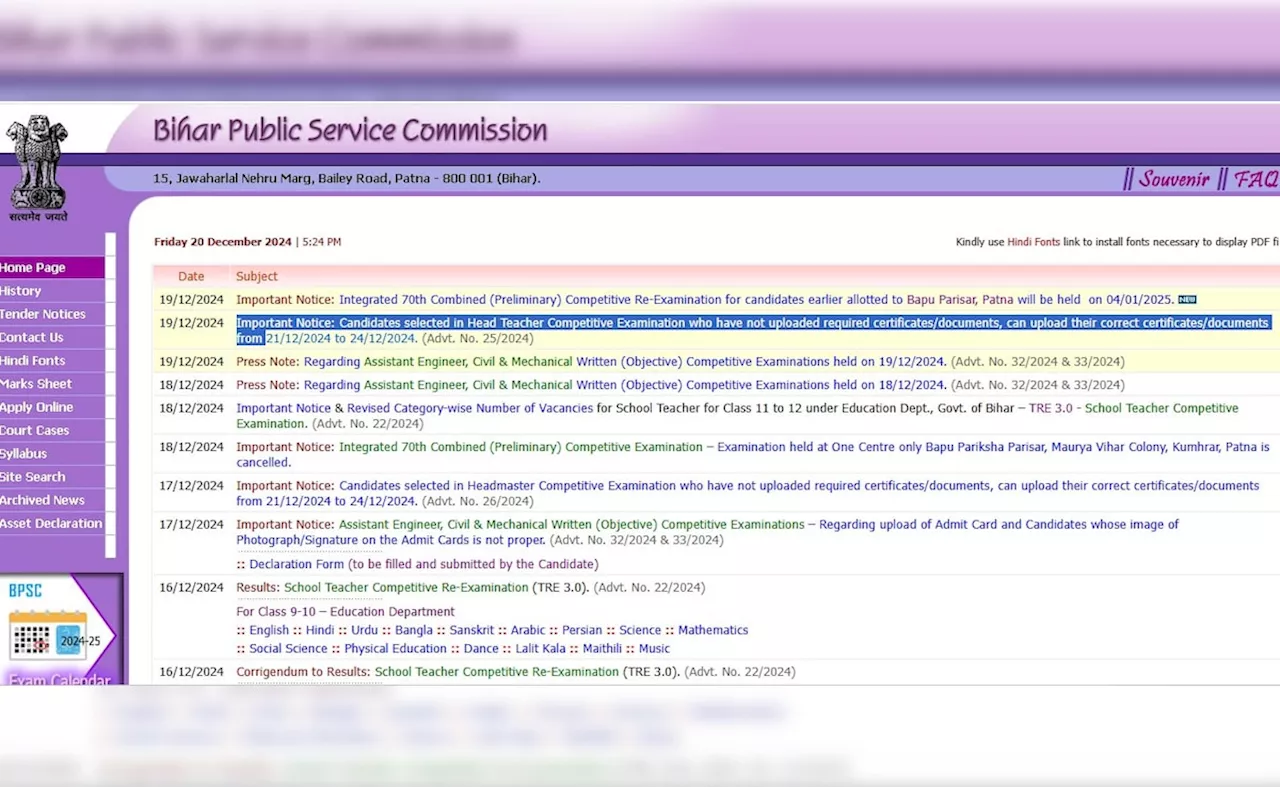1280x787 pixels.
Task: Open the Urdu result link
Action: pos(364,630)
